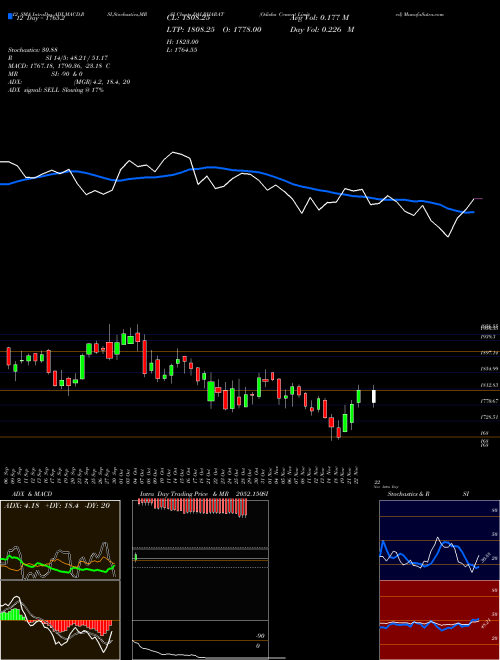Click the 'O: 1778.00' open price
The width and height of the screenshot is (500, 660).
point(241,29)
